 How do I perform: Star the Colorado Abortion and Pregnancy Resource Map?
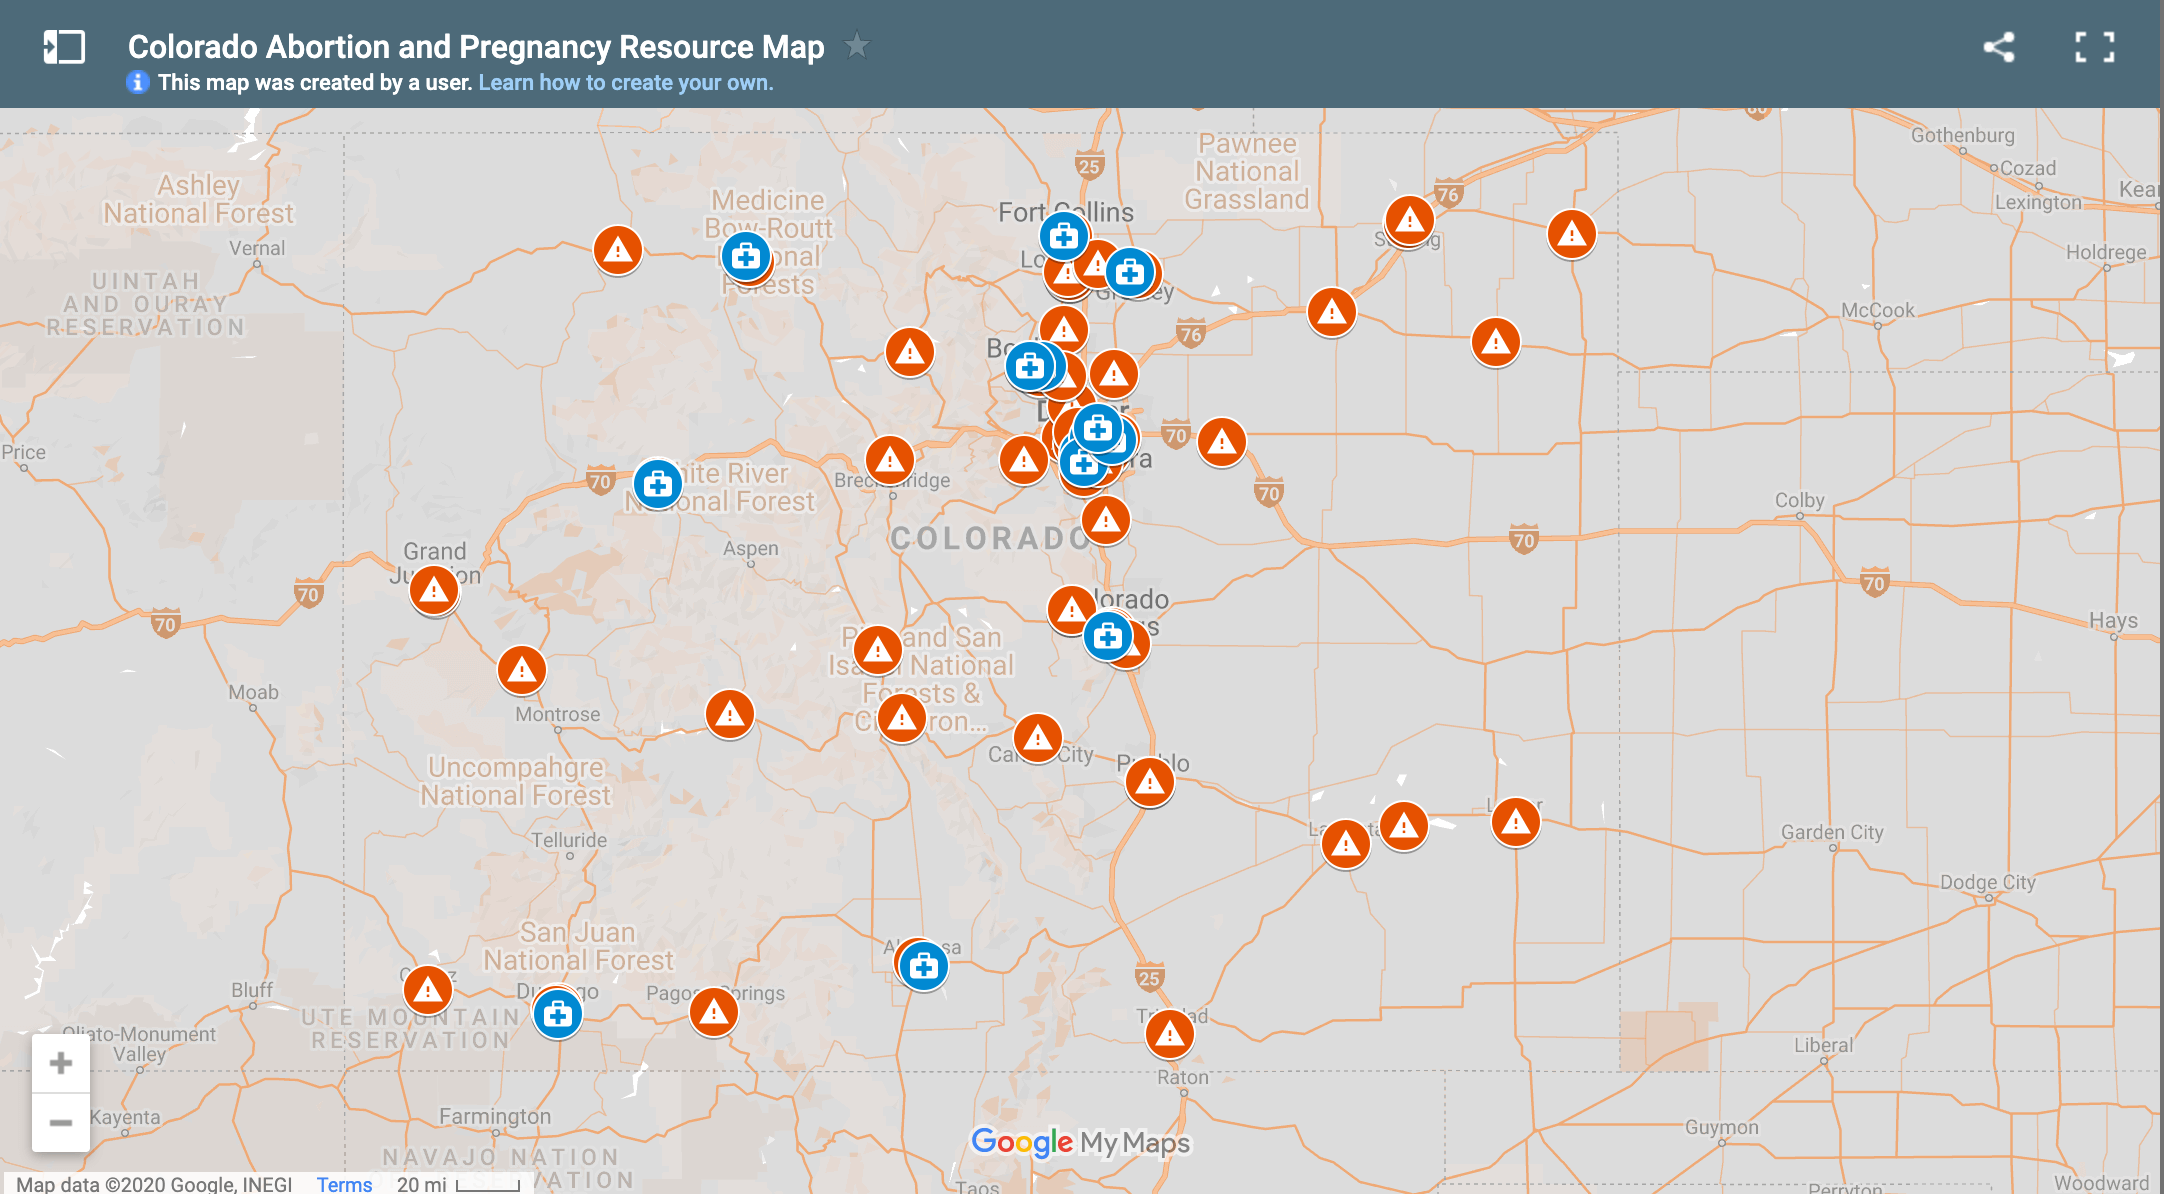click(x=857, y=46)
